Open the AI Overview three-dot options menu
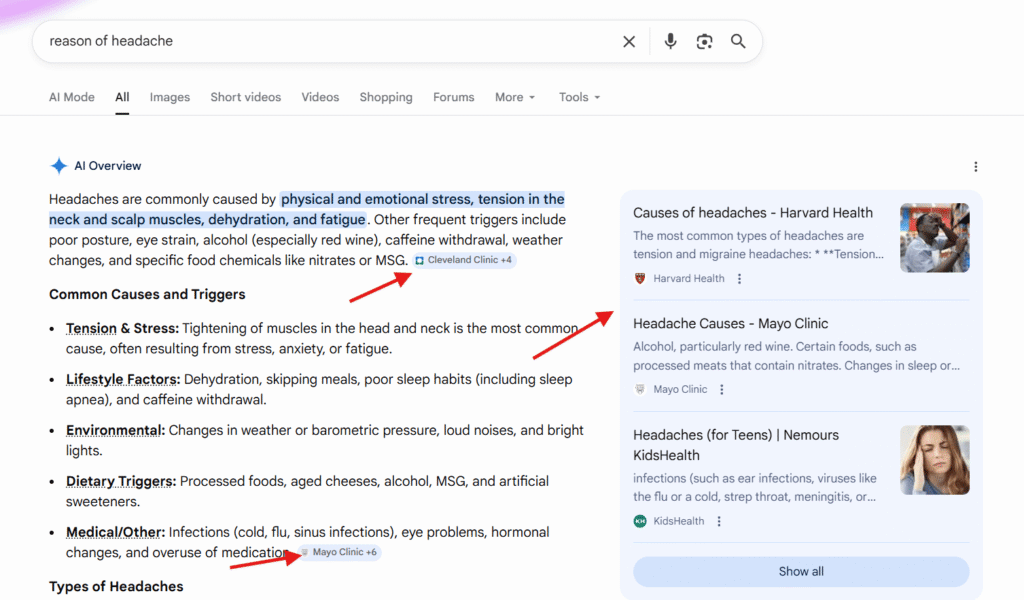 [x=976, y=166]
